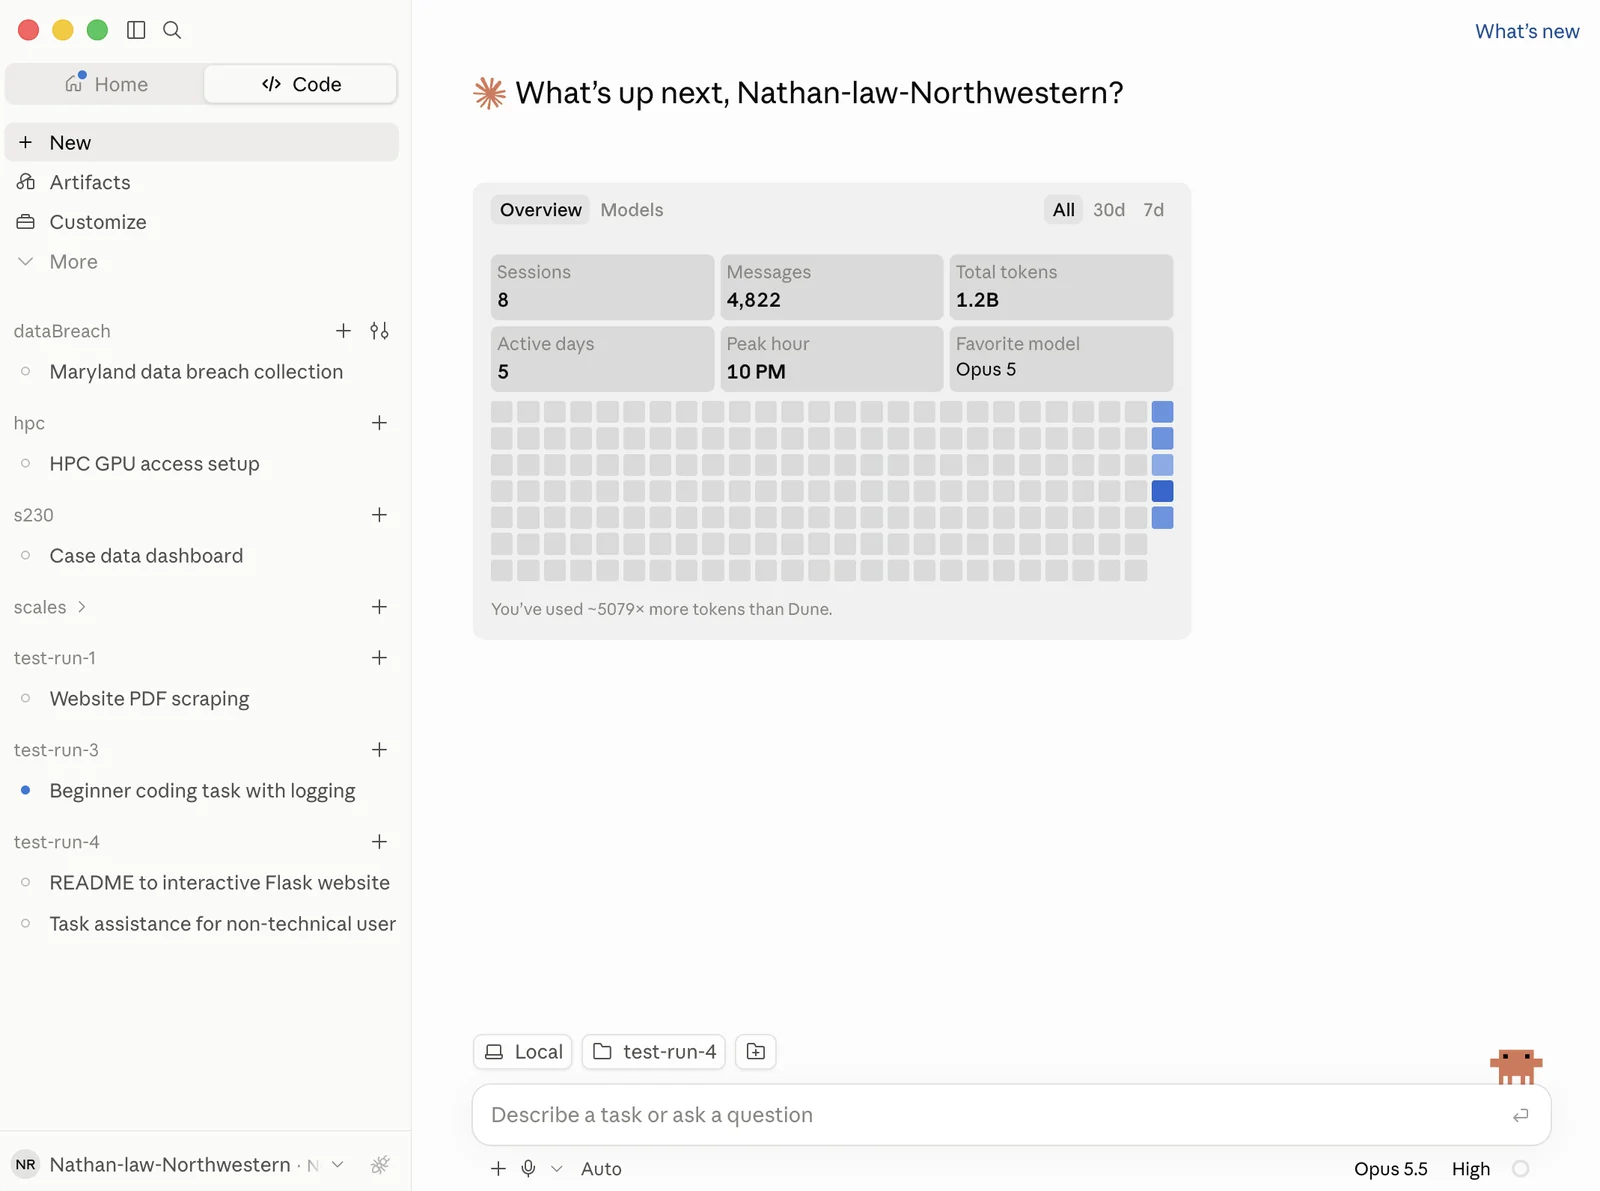This screenshot has width=1600, height=1191.
Task: Open dropdown chevron beside the microphone
Action: [x=557, y=1169]
